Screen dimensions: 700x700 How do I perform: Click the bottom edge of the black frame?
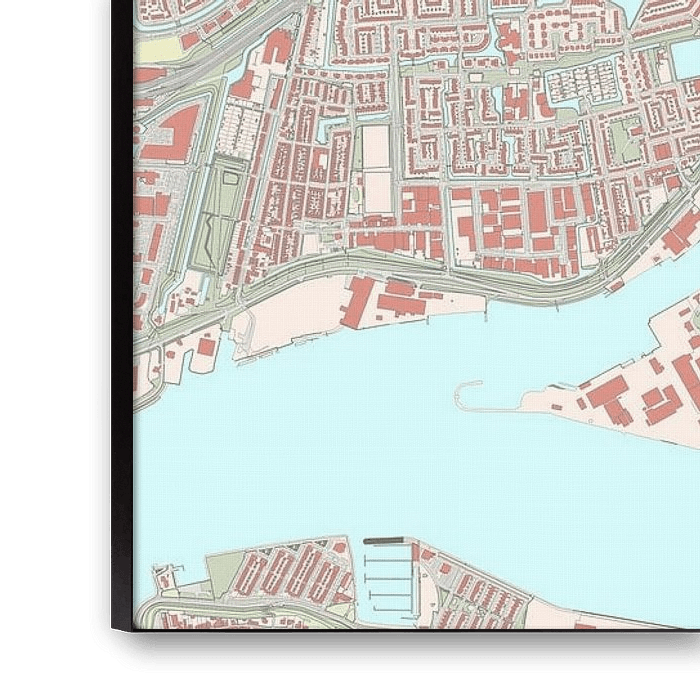click(400, 650)
